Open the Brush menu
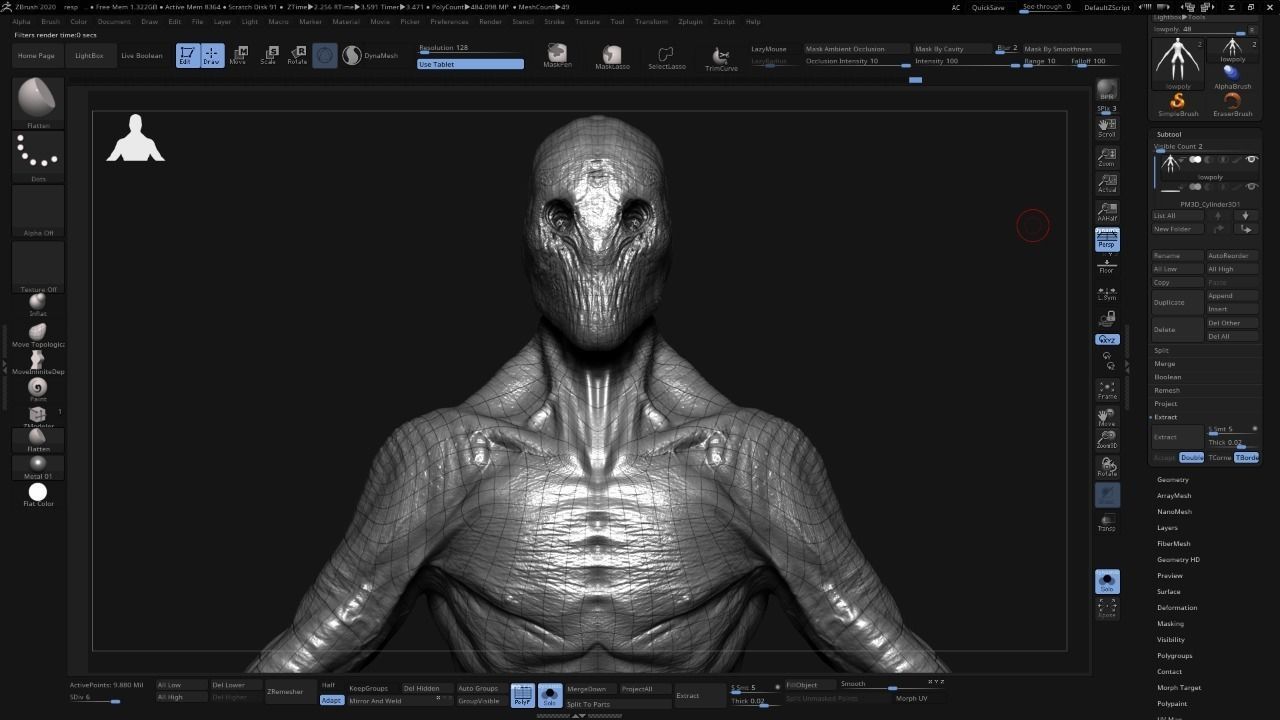 [50, 21]
